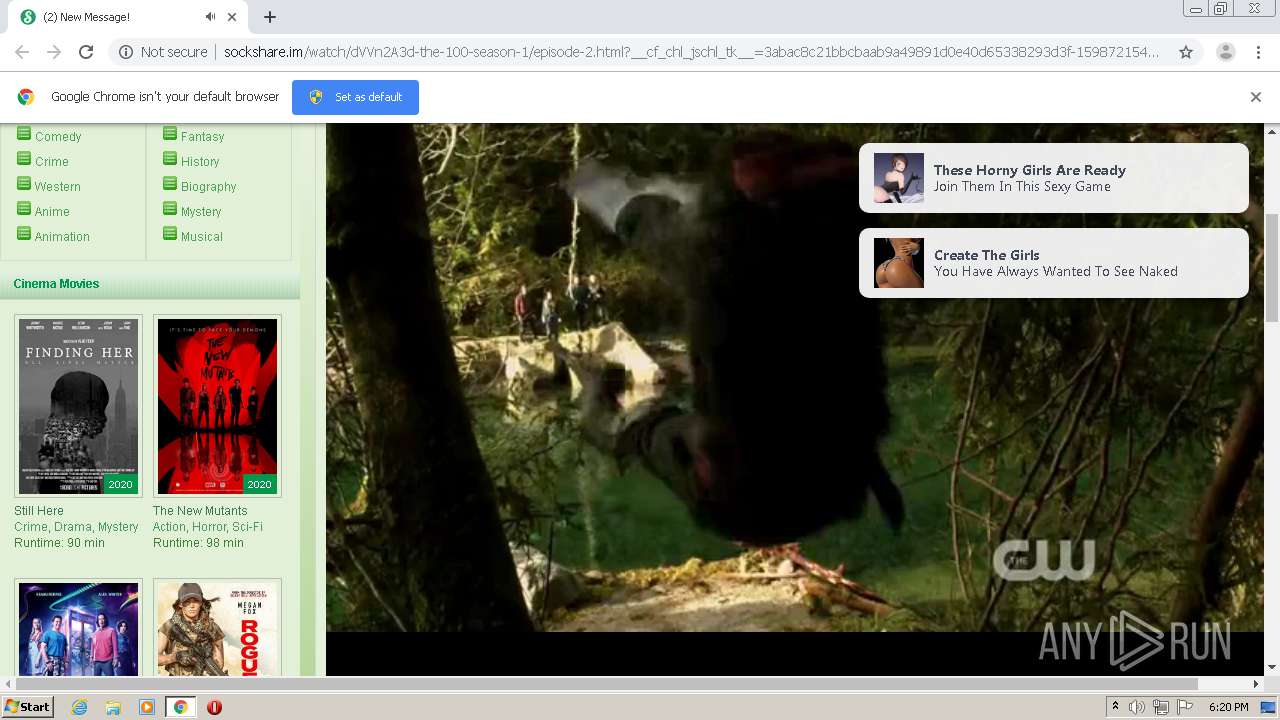View the 'Not secure' site information
This screenshot has width=1280, height=720.
[163, 52]
